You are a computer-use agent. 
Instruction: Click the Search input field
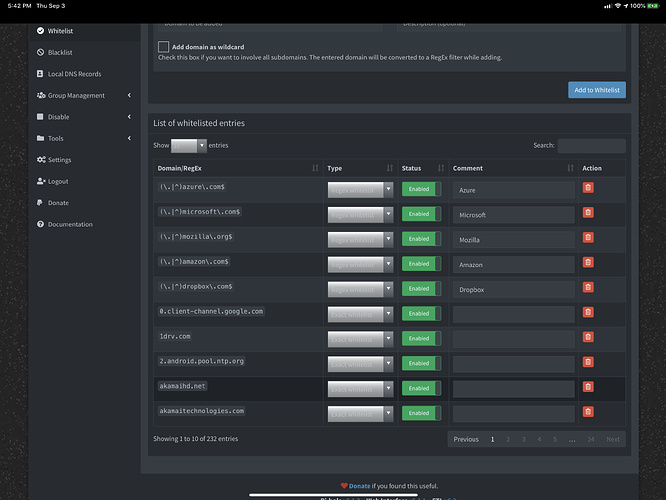(x=591, y=145)
